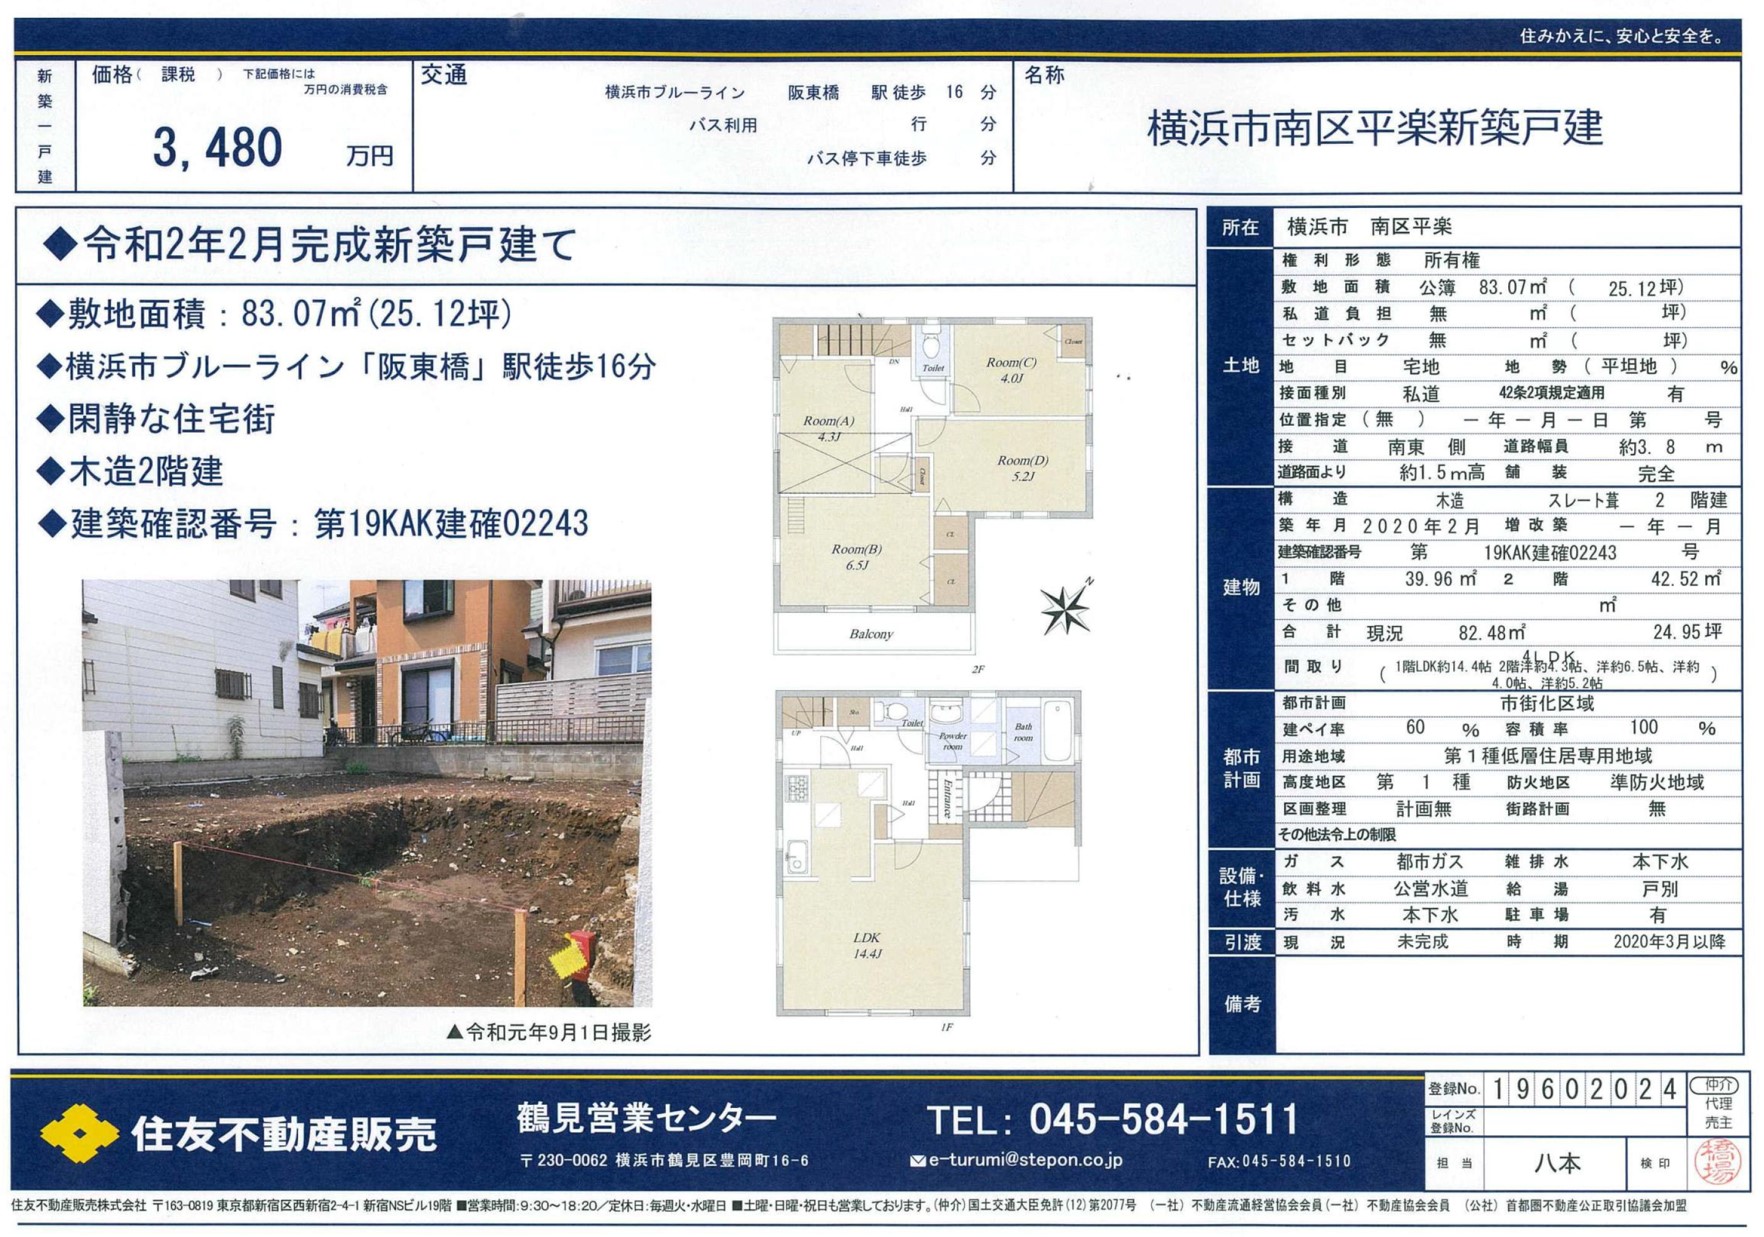Click the 2F toilet fixture symbol
The width and height of the screenshot is (1764, 1237).
[932, 346]
